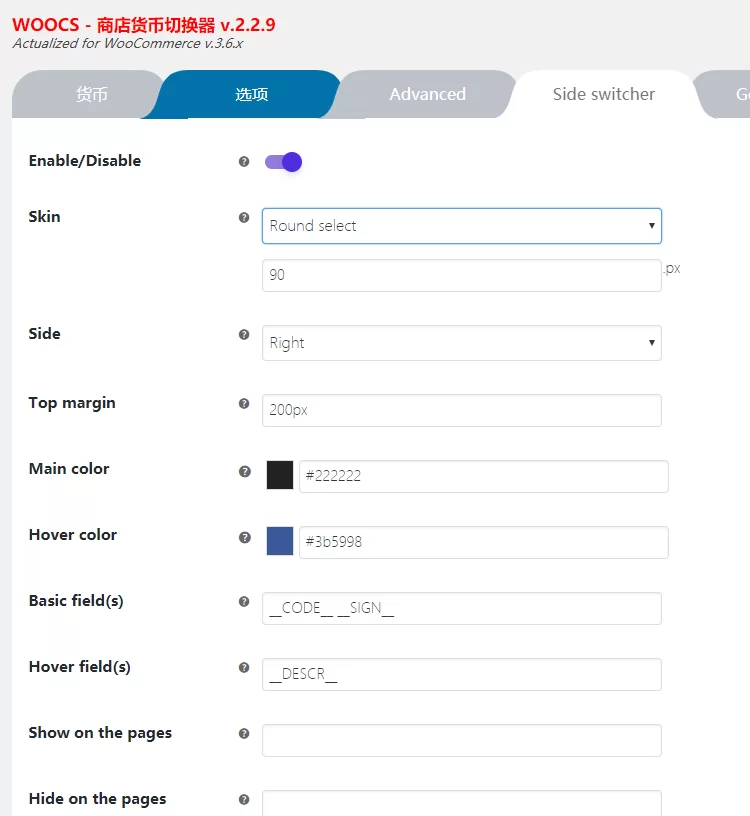Show help tooltip for Hover color
The width and height of the screenshot is (750, 816).
pyautogui.click(x=244, y=538)
